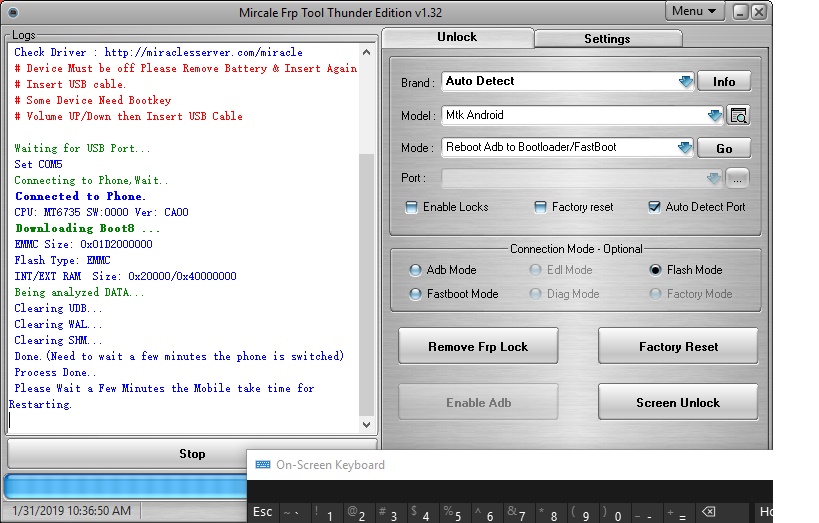Viewport: 819px width, 523px height.
Task: Click the On-Screen Keyboard title bar
Action: [510, 464]
